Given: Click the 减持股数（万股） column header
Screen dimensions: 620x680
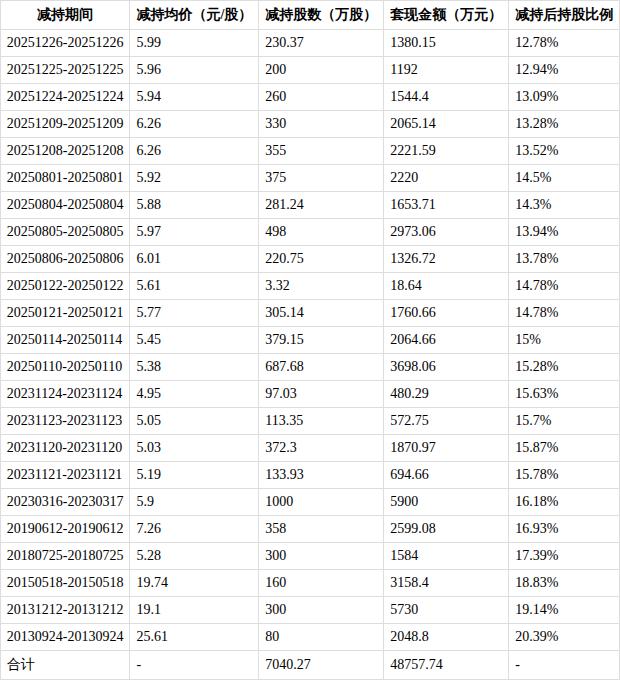Looking at the screenshot, I should coord(317,15).
